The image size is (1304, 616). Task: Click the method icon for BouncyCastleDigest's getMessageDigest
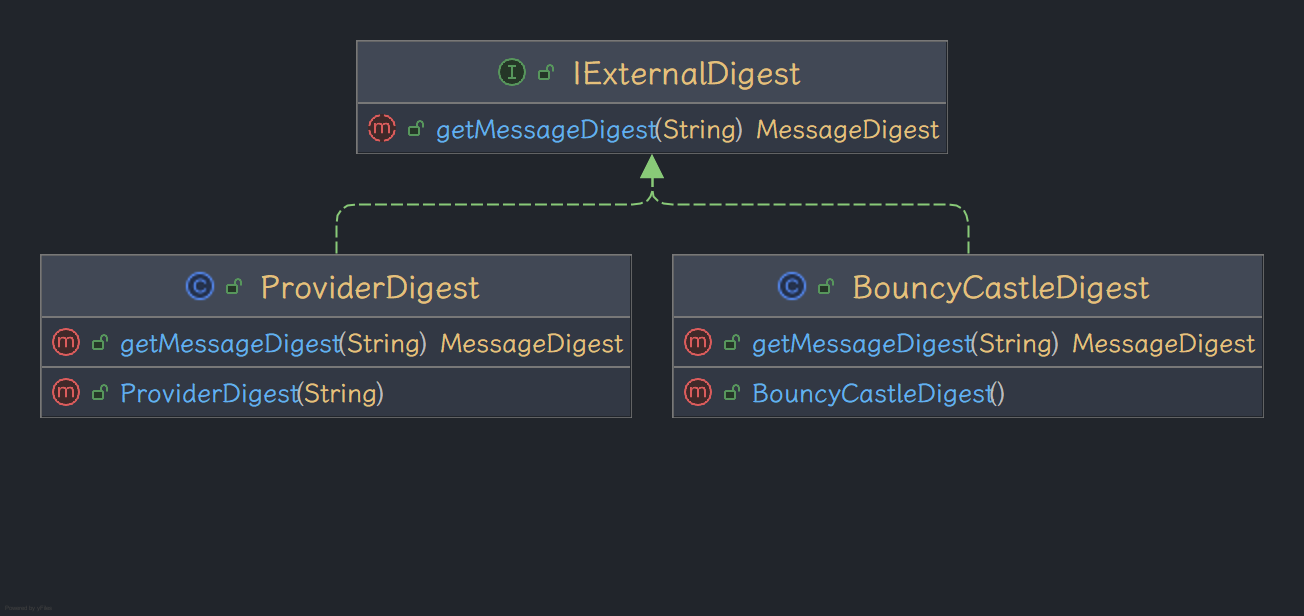tap(698, 343)
